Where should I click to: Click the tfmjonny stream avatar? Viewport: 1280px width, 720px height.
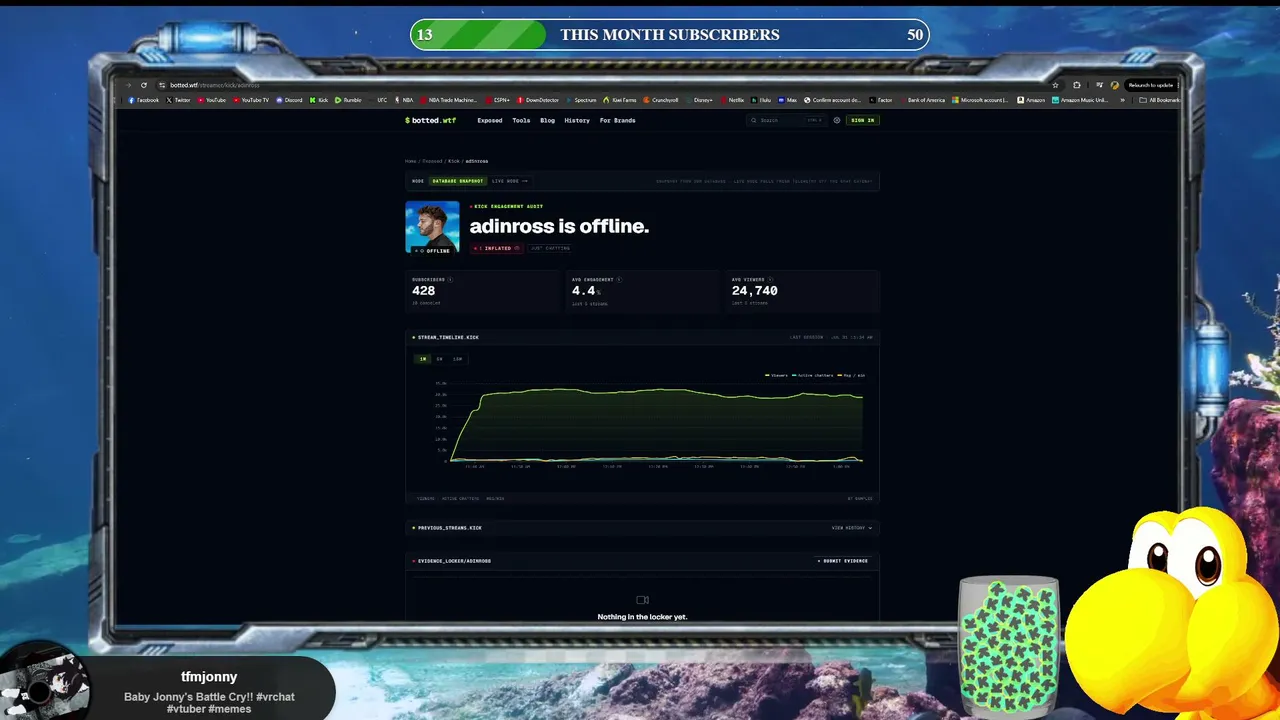coord(45,686)
